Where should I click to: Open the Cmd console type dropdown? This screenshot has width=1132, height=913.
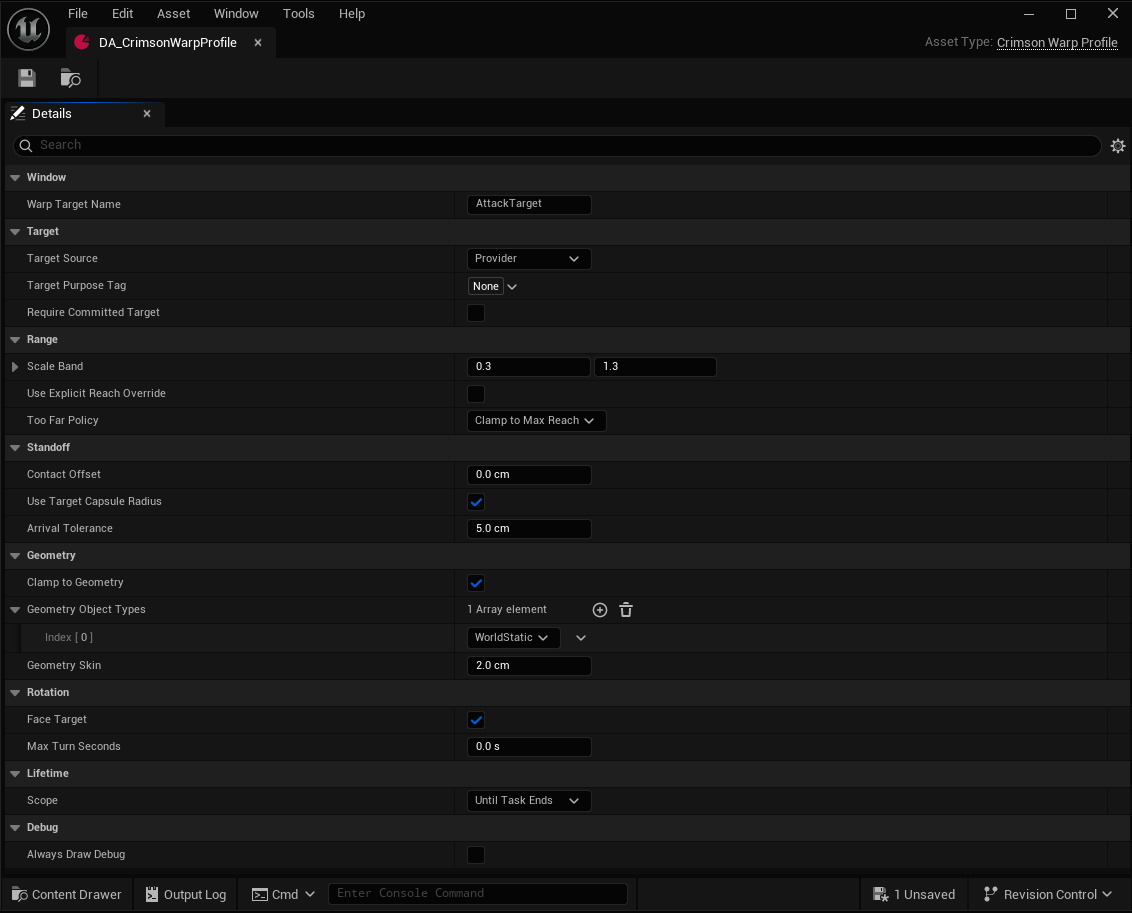283,894
